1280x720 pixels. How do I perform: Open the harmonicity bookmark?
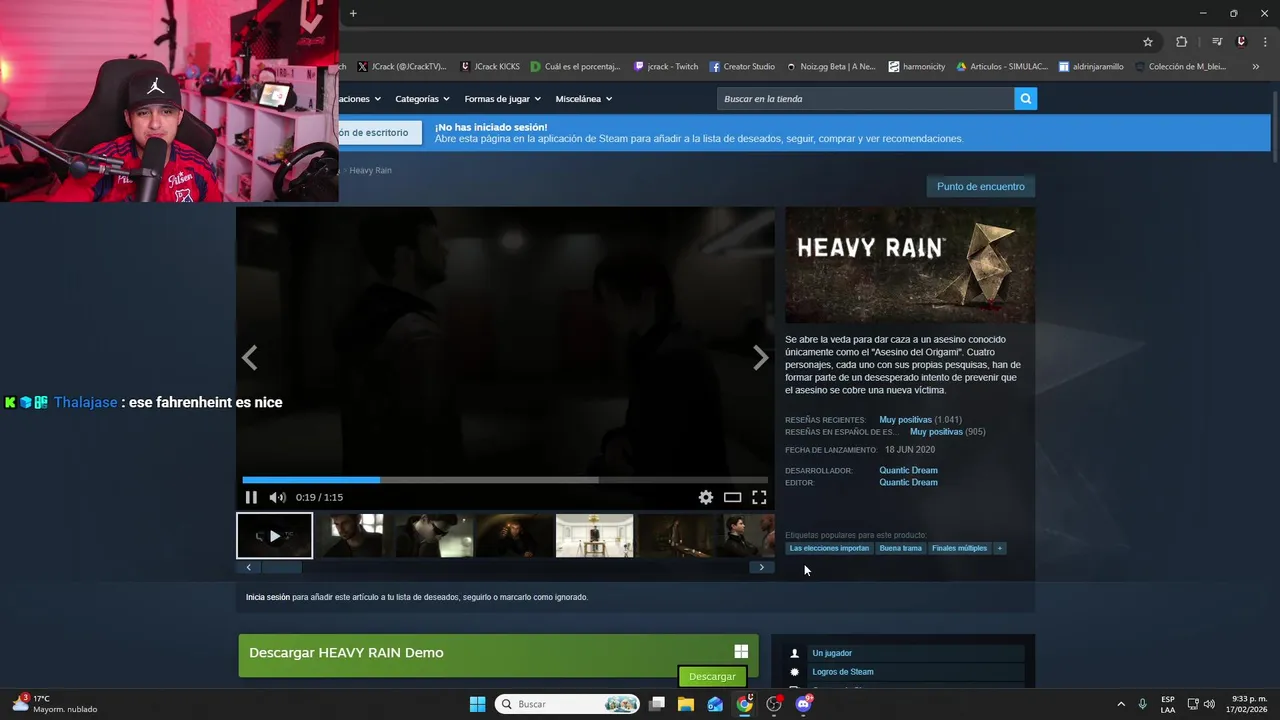(916, 67)
